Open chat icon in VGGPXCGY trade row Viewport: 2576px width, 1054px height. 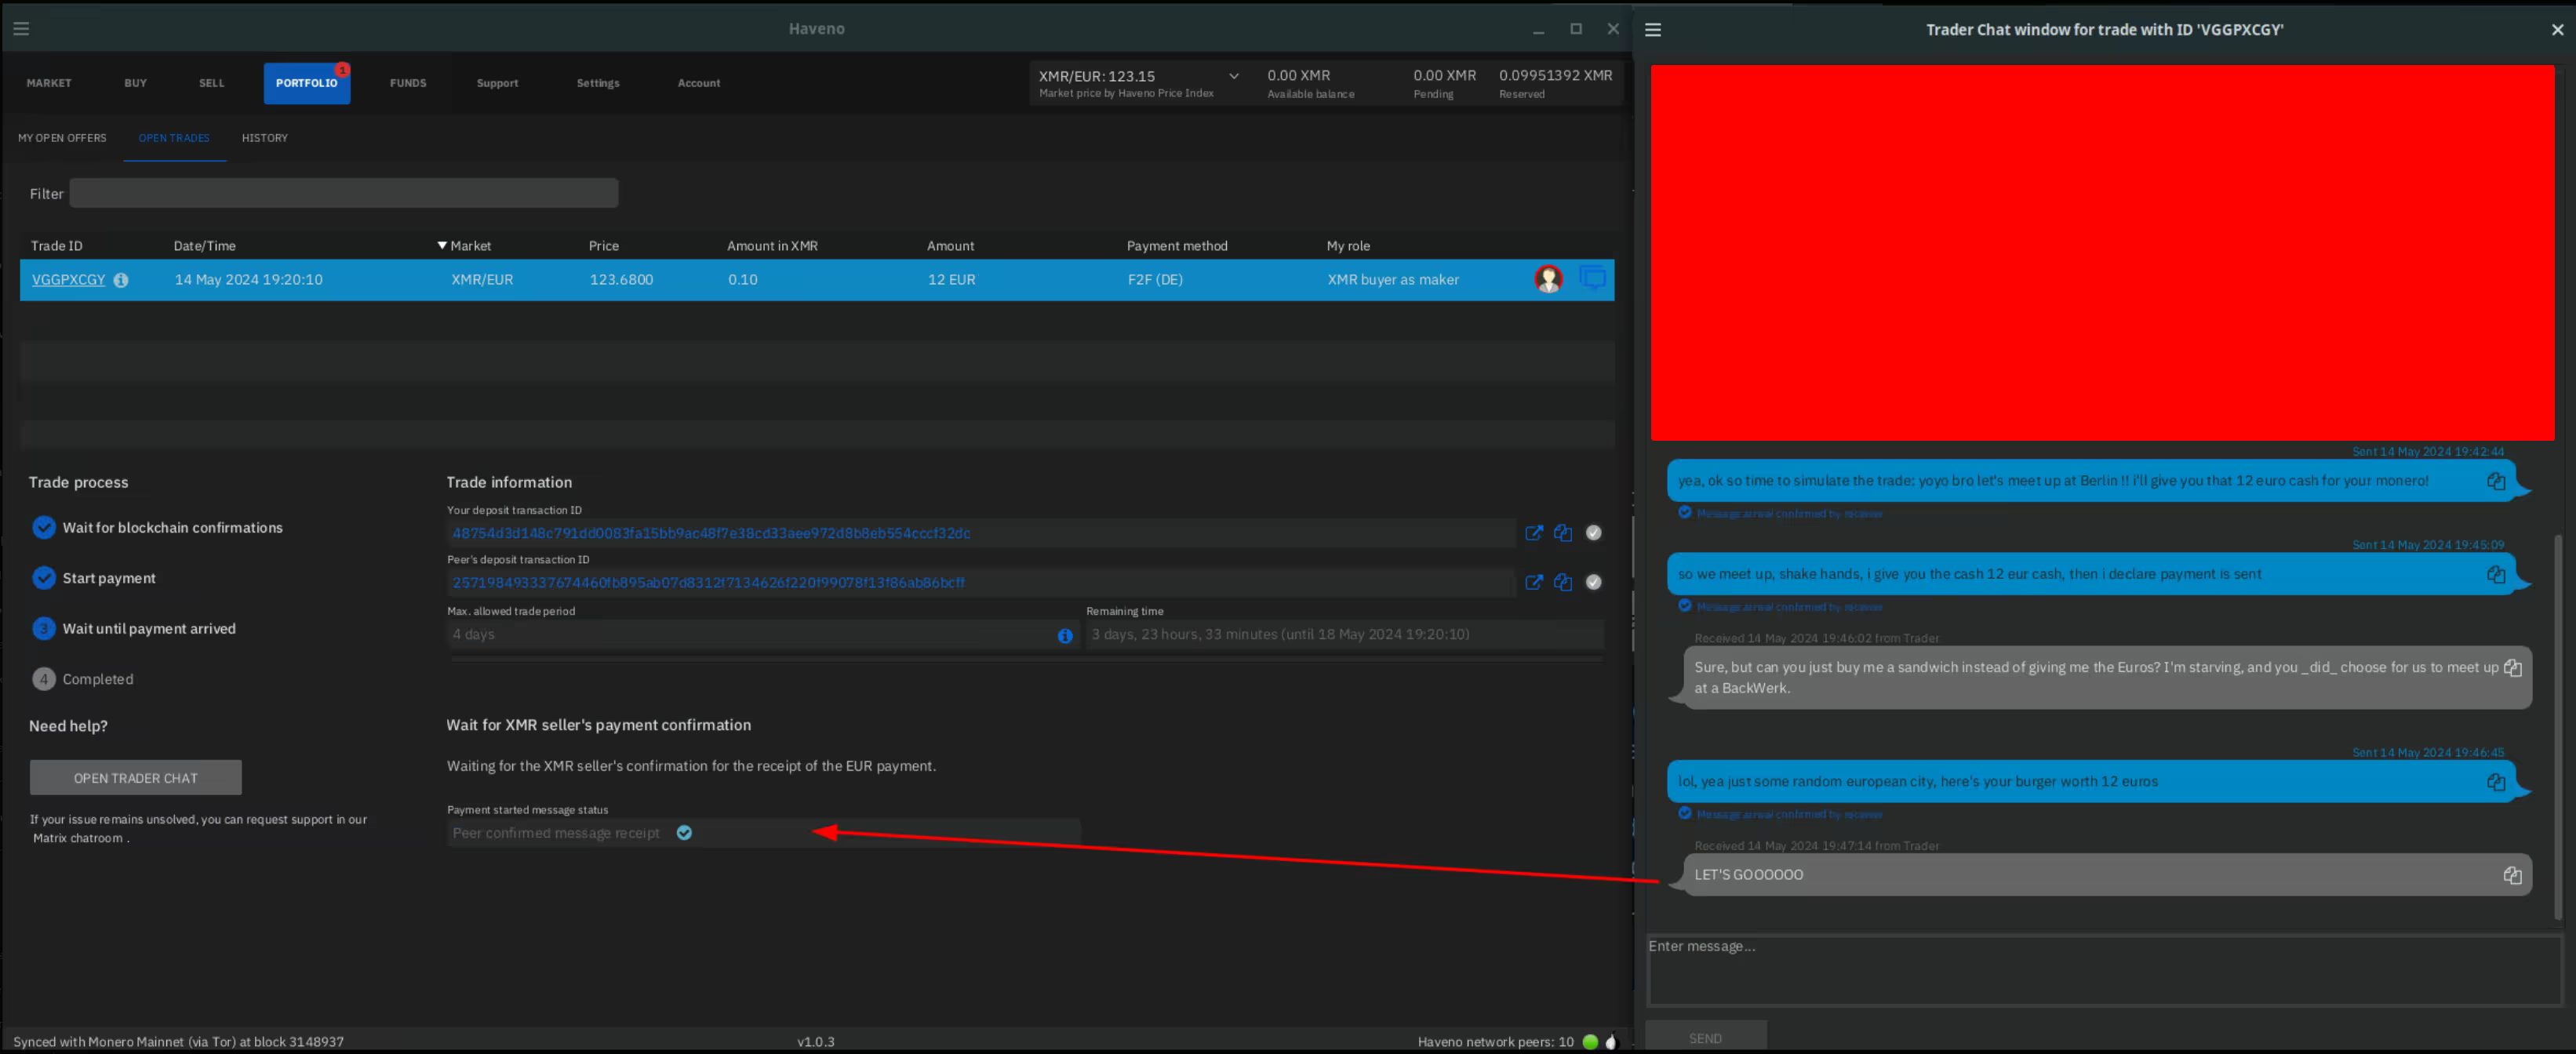coord(1592,278)
